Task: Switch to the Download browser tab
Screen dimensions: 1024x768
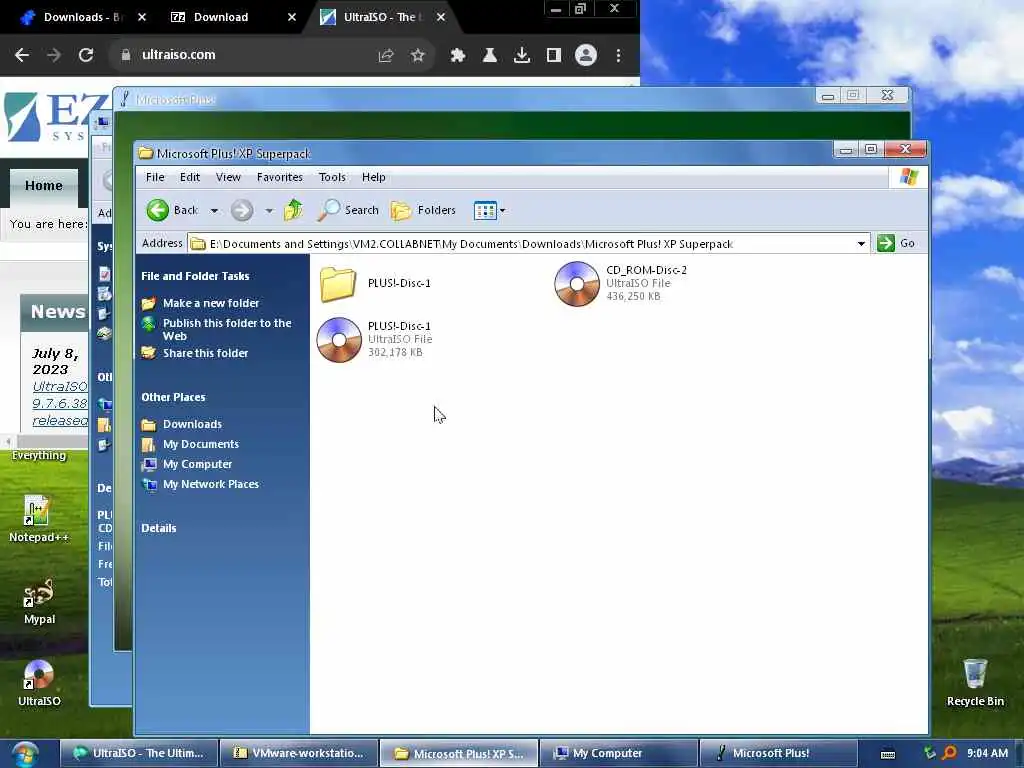Action: click(230, 17)
